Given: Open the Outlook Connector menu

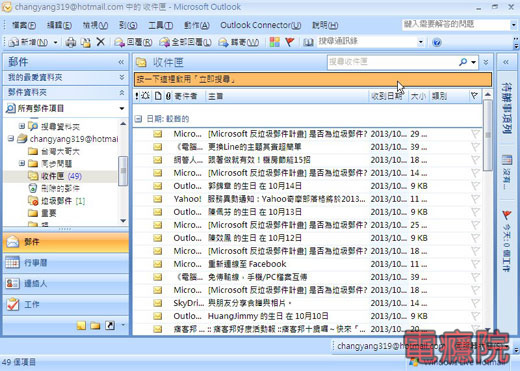Looking at the screenshot, I should (x=261, y=25).
